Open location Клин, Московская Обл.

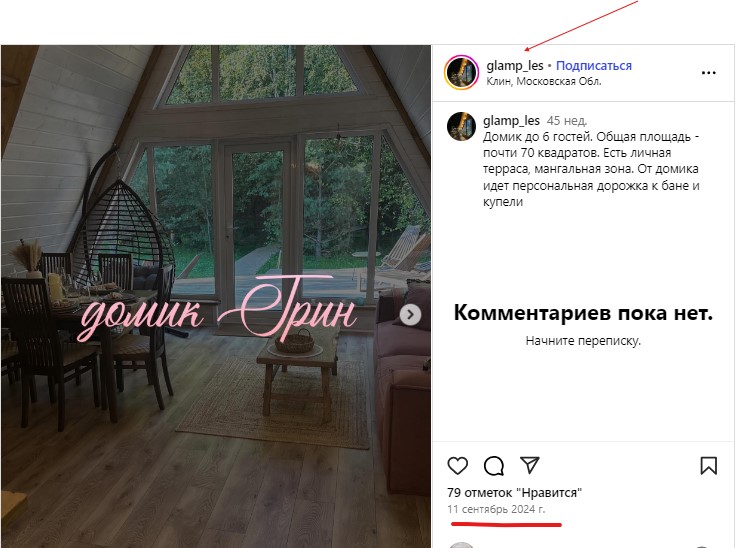(544, 81)
